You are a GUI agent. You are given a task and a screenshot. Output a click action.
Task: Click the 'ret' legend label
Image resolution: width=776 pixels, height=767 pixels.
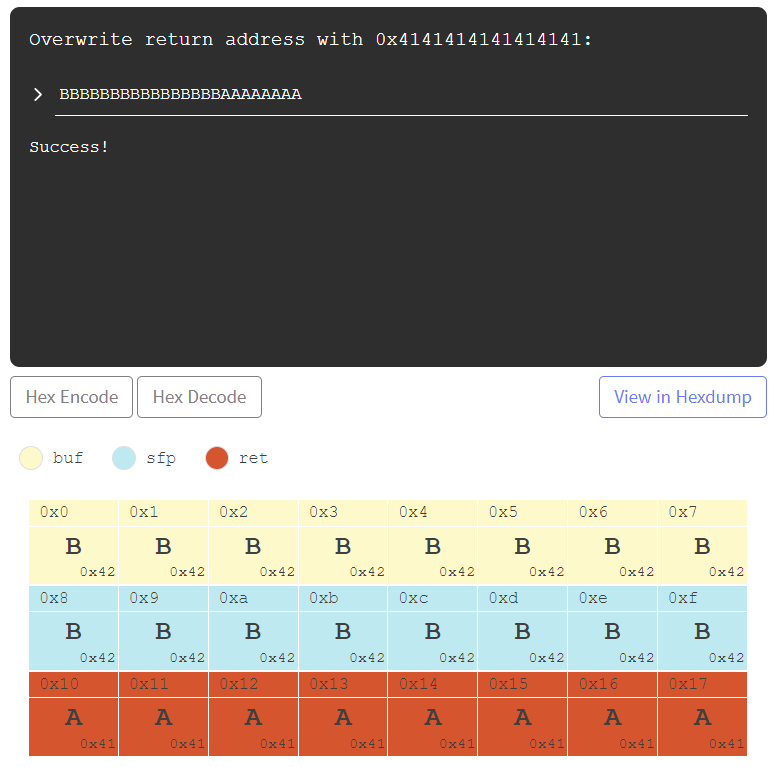253,458
